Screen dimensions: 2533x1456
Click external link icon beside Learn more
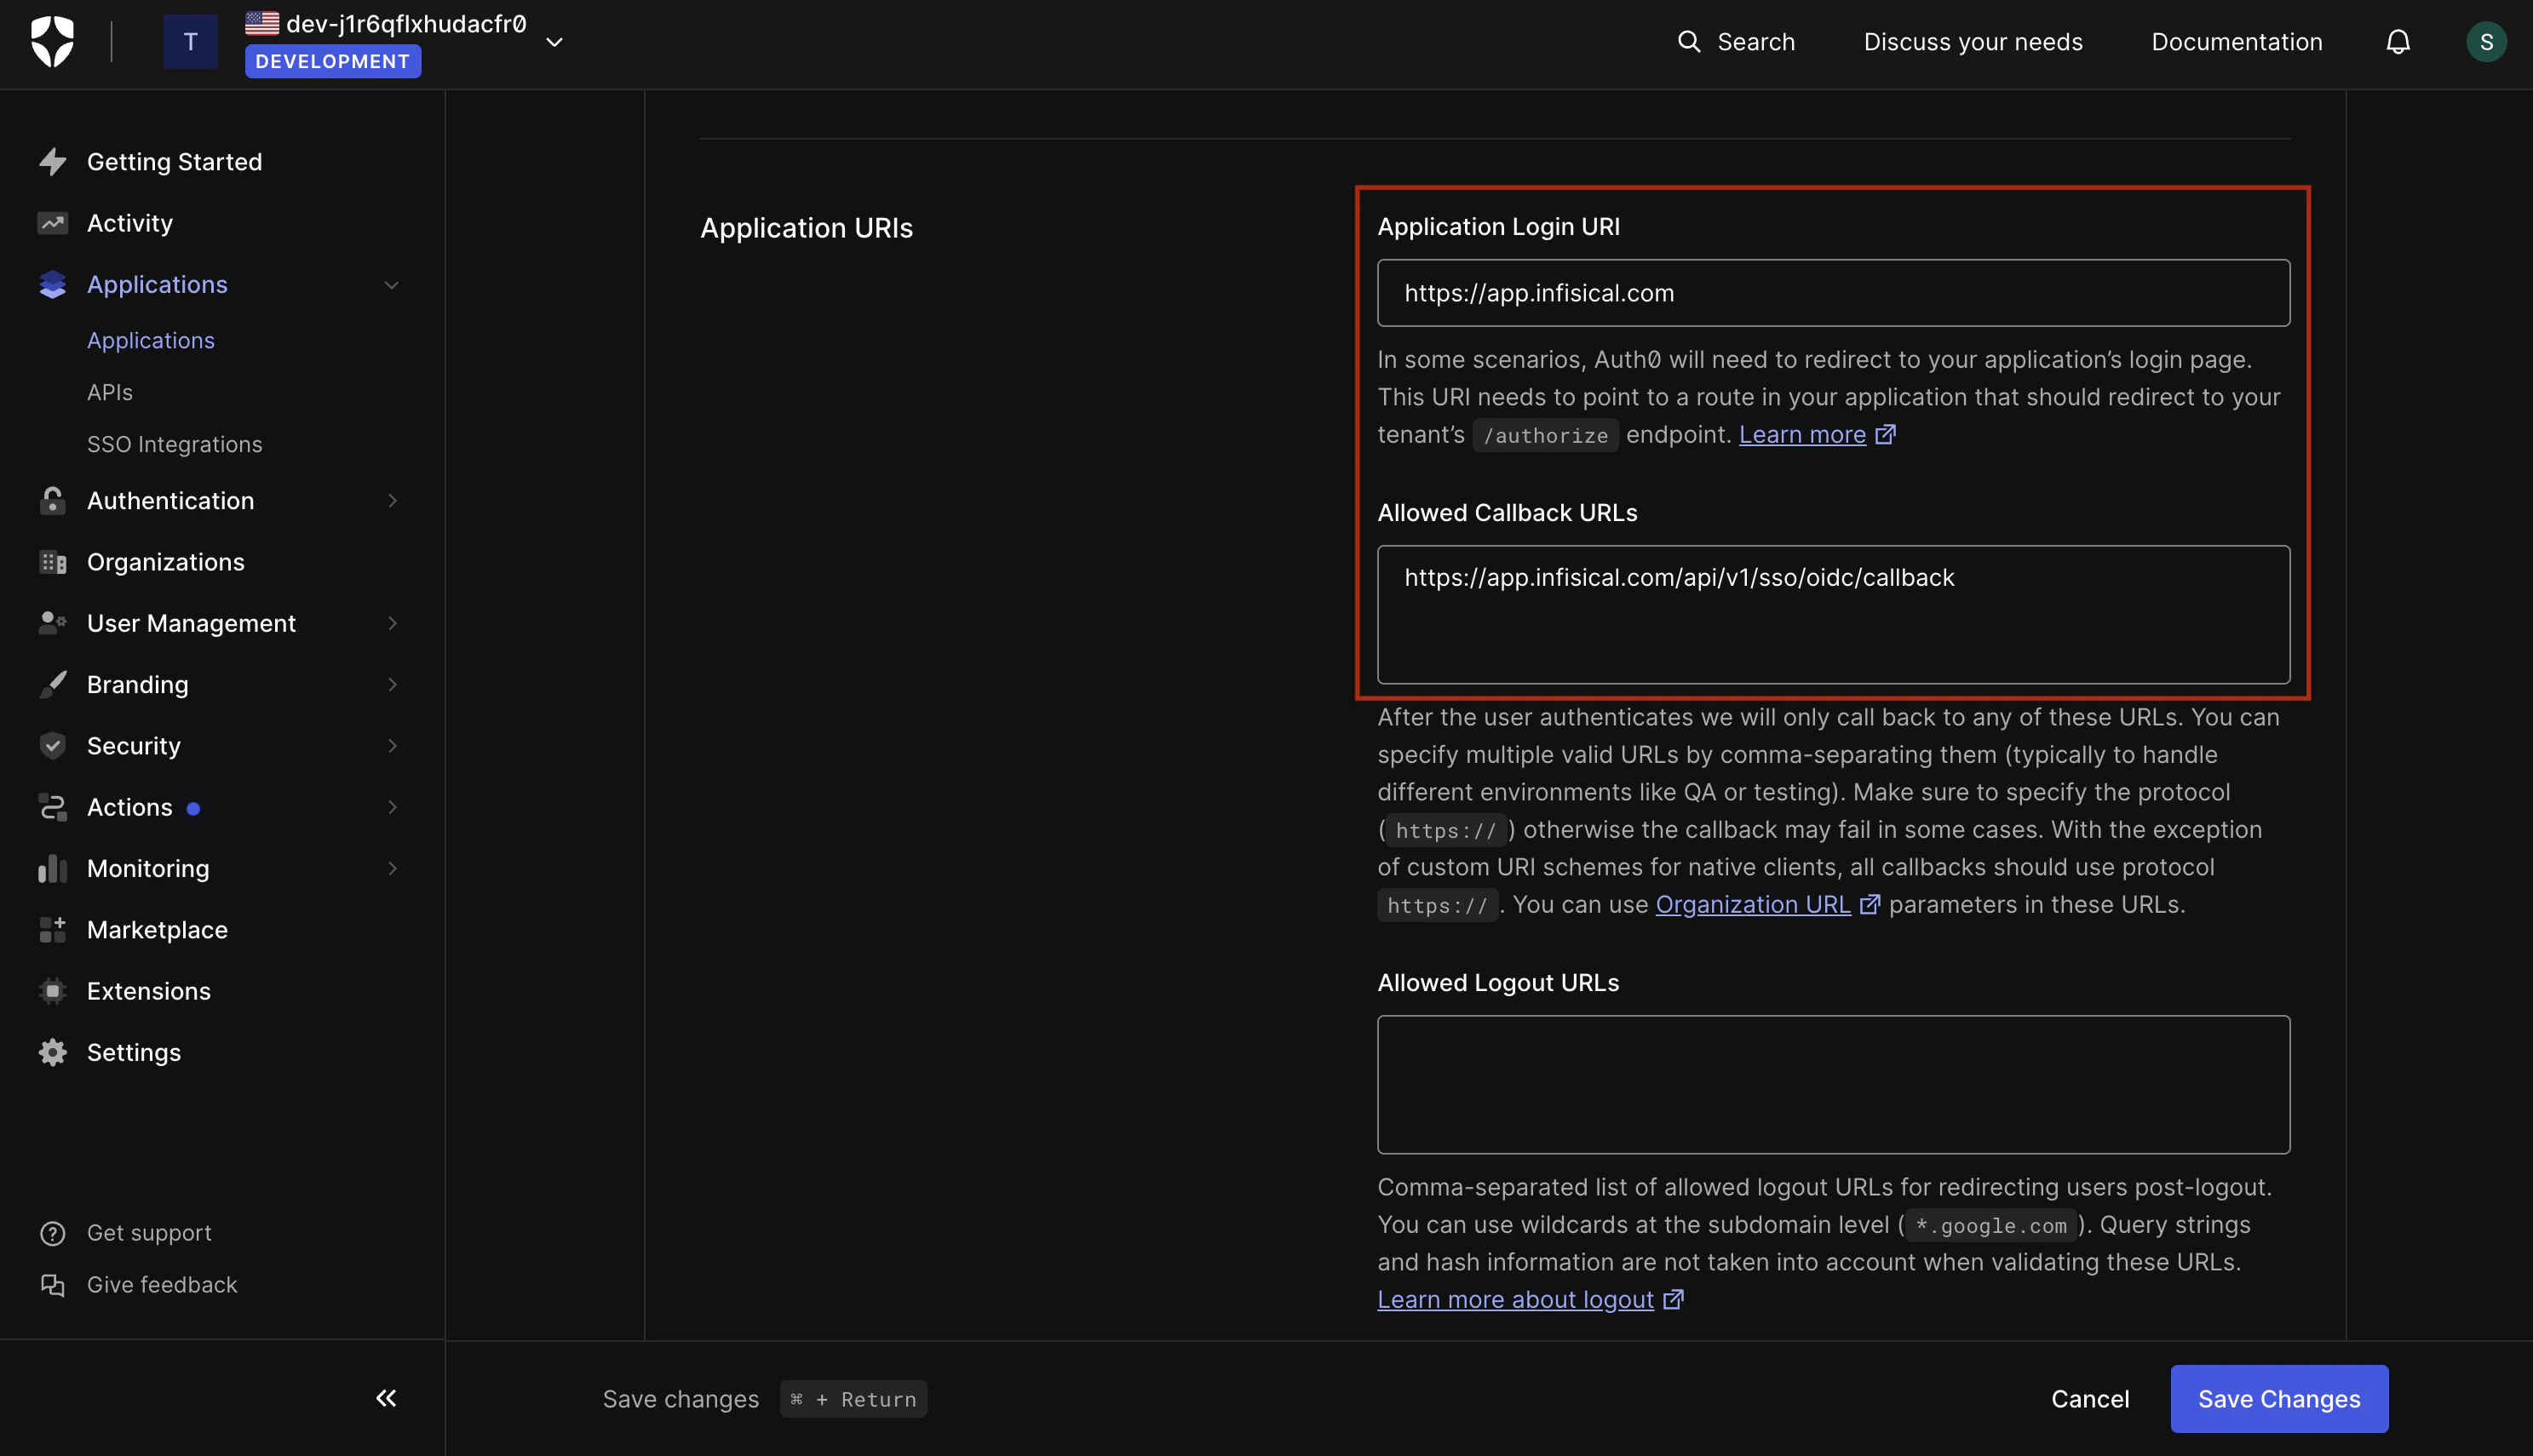[x=1885, y=434]
